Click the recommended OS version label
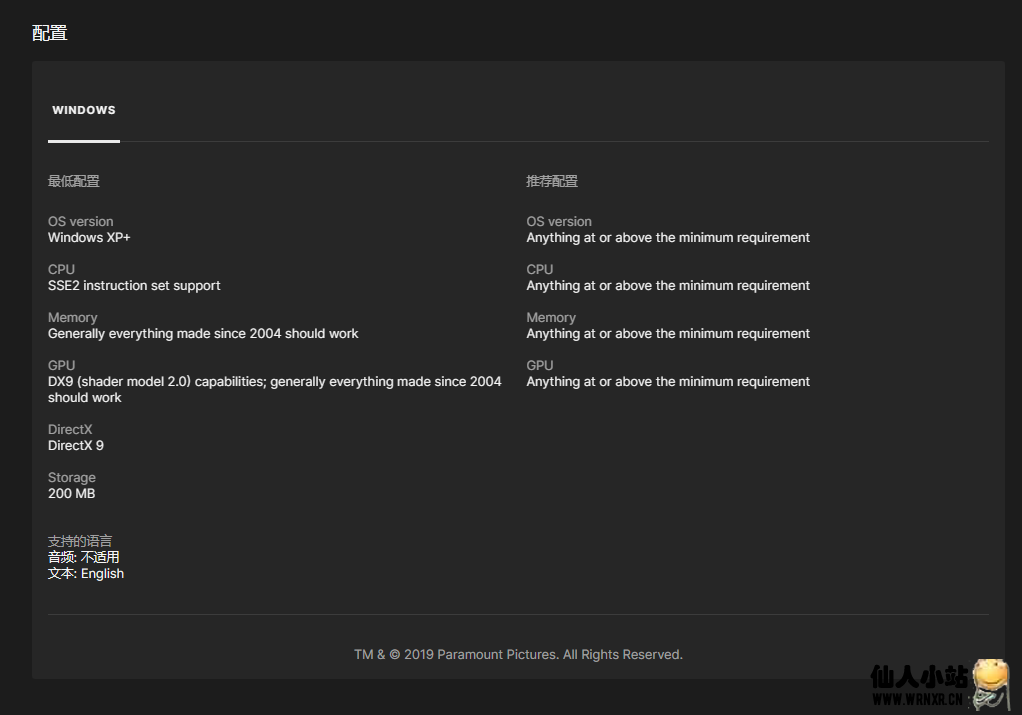1022x715 pixels. point(559,222)
